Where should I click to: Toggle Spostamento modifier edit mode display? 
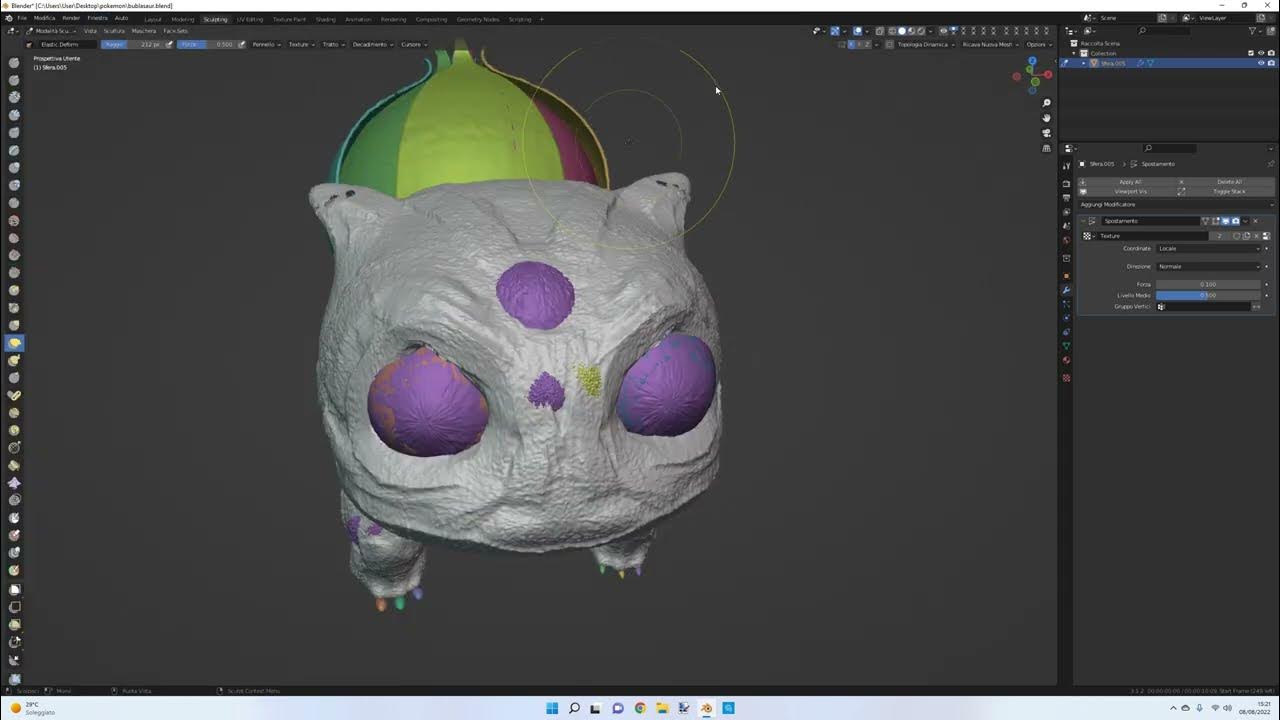click(x=1215, y=221)
